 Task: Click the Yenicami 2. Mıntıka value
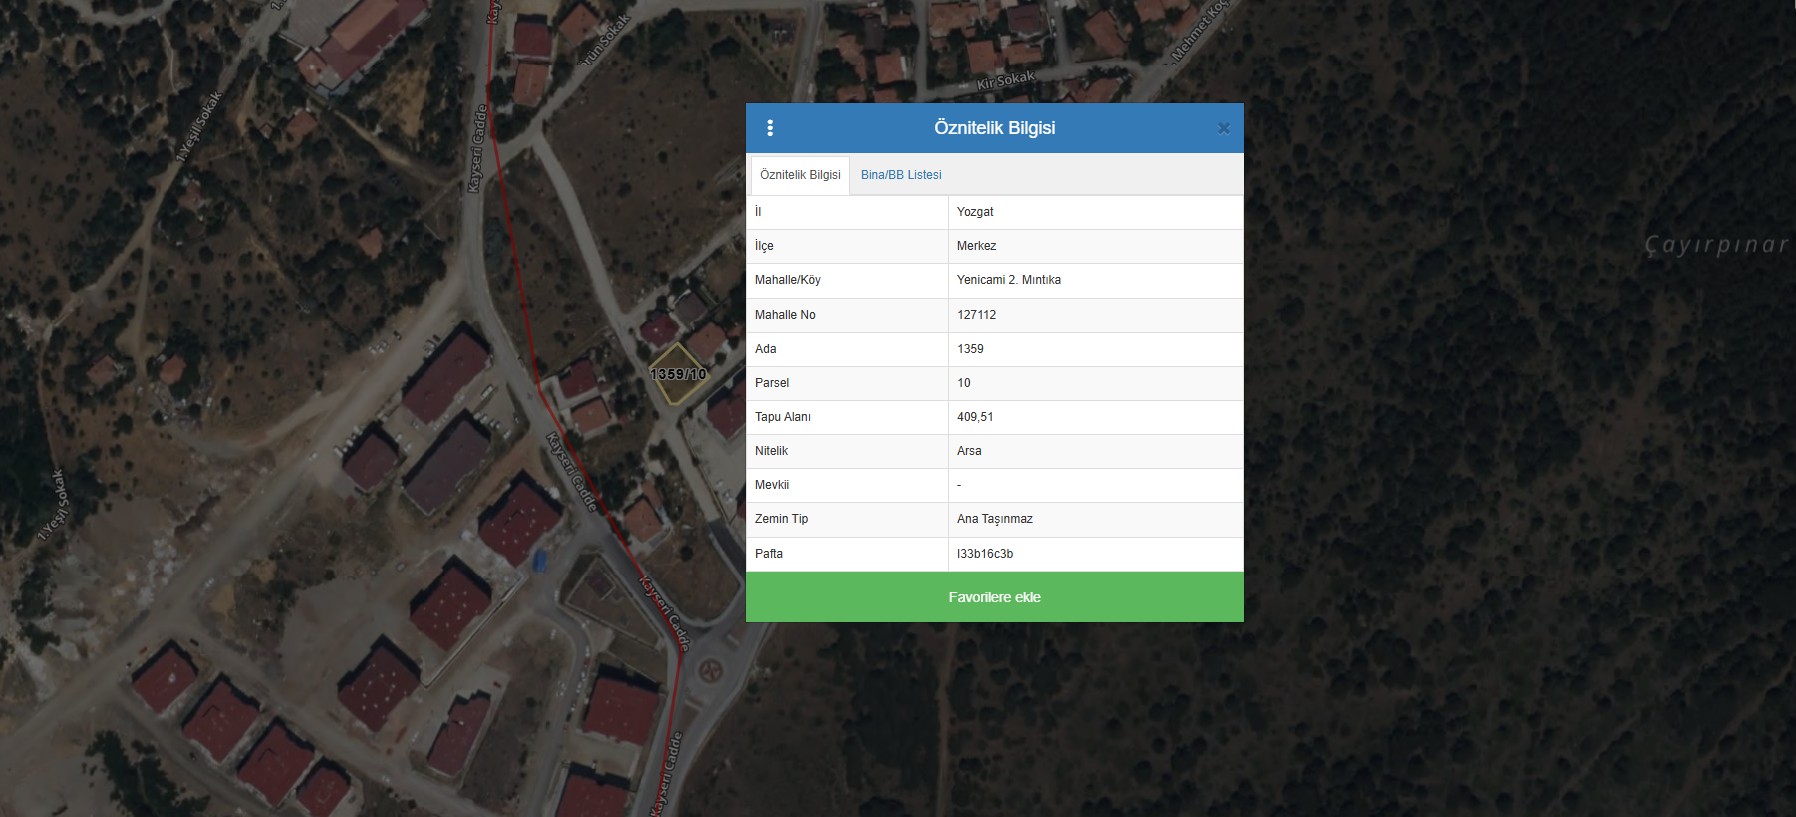1009,280
